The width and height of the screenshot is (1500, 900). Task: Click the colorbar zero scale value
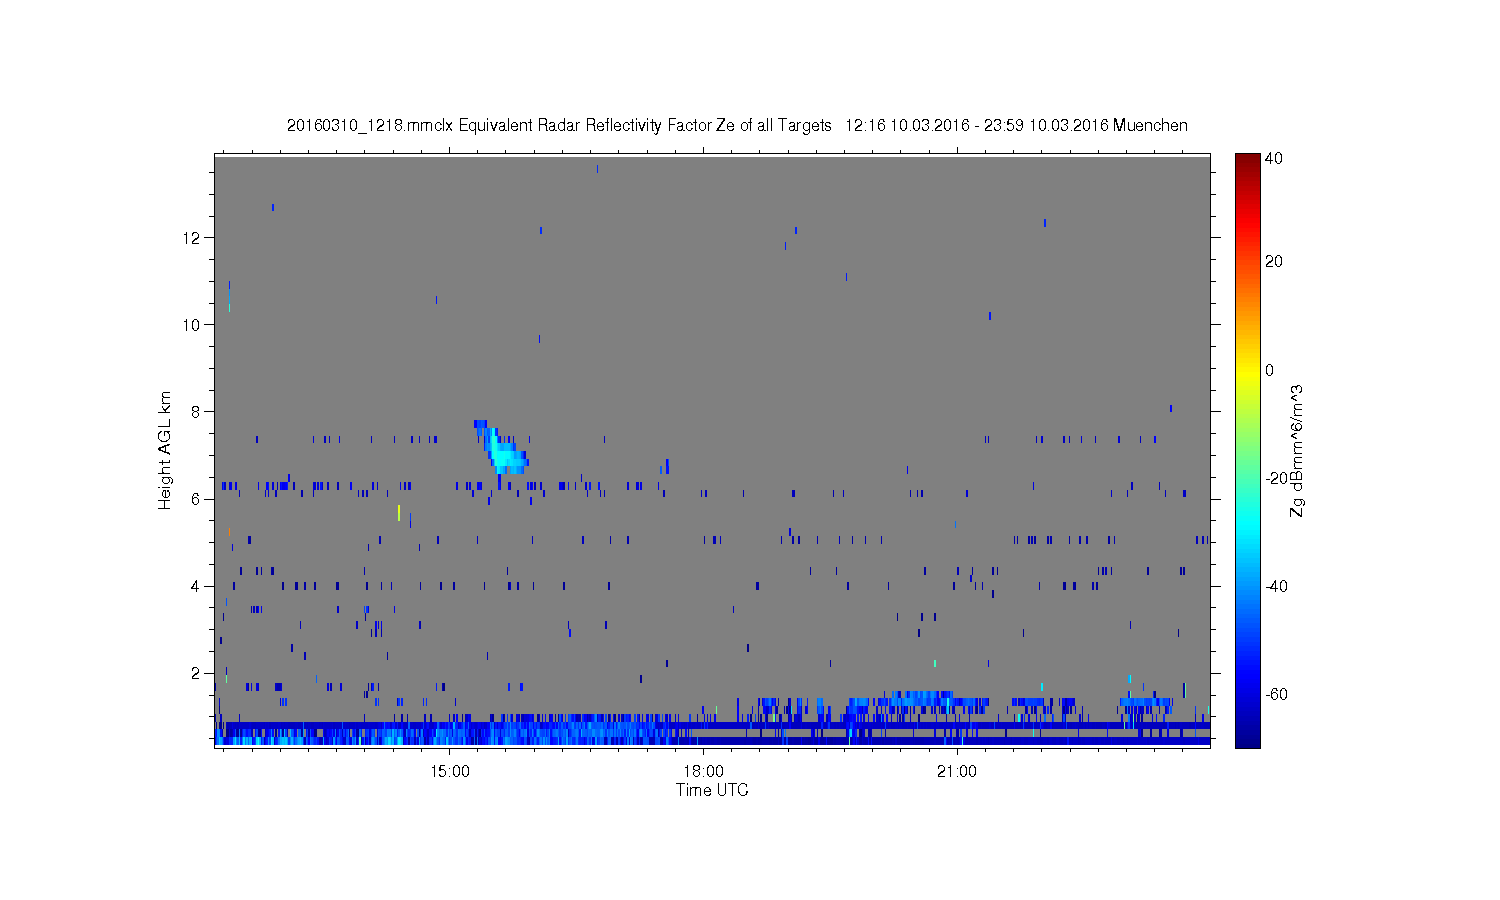point(1270,370)
